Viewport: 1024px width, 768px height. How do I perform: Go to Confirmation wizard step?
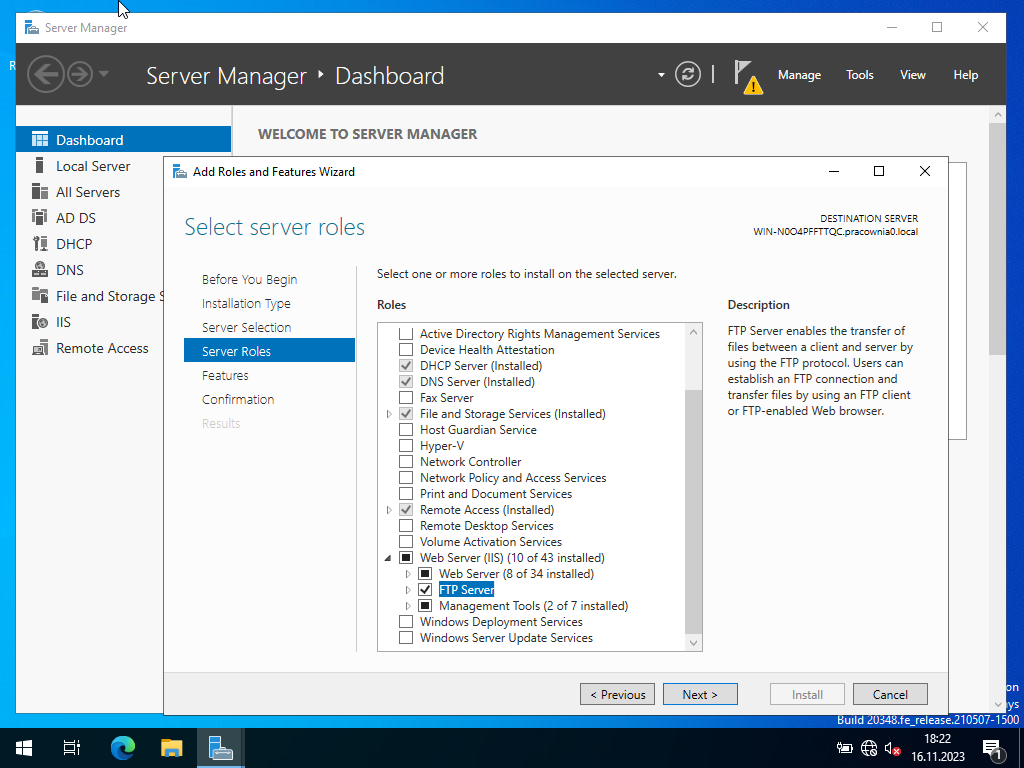[x=238, y=399]
